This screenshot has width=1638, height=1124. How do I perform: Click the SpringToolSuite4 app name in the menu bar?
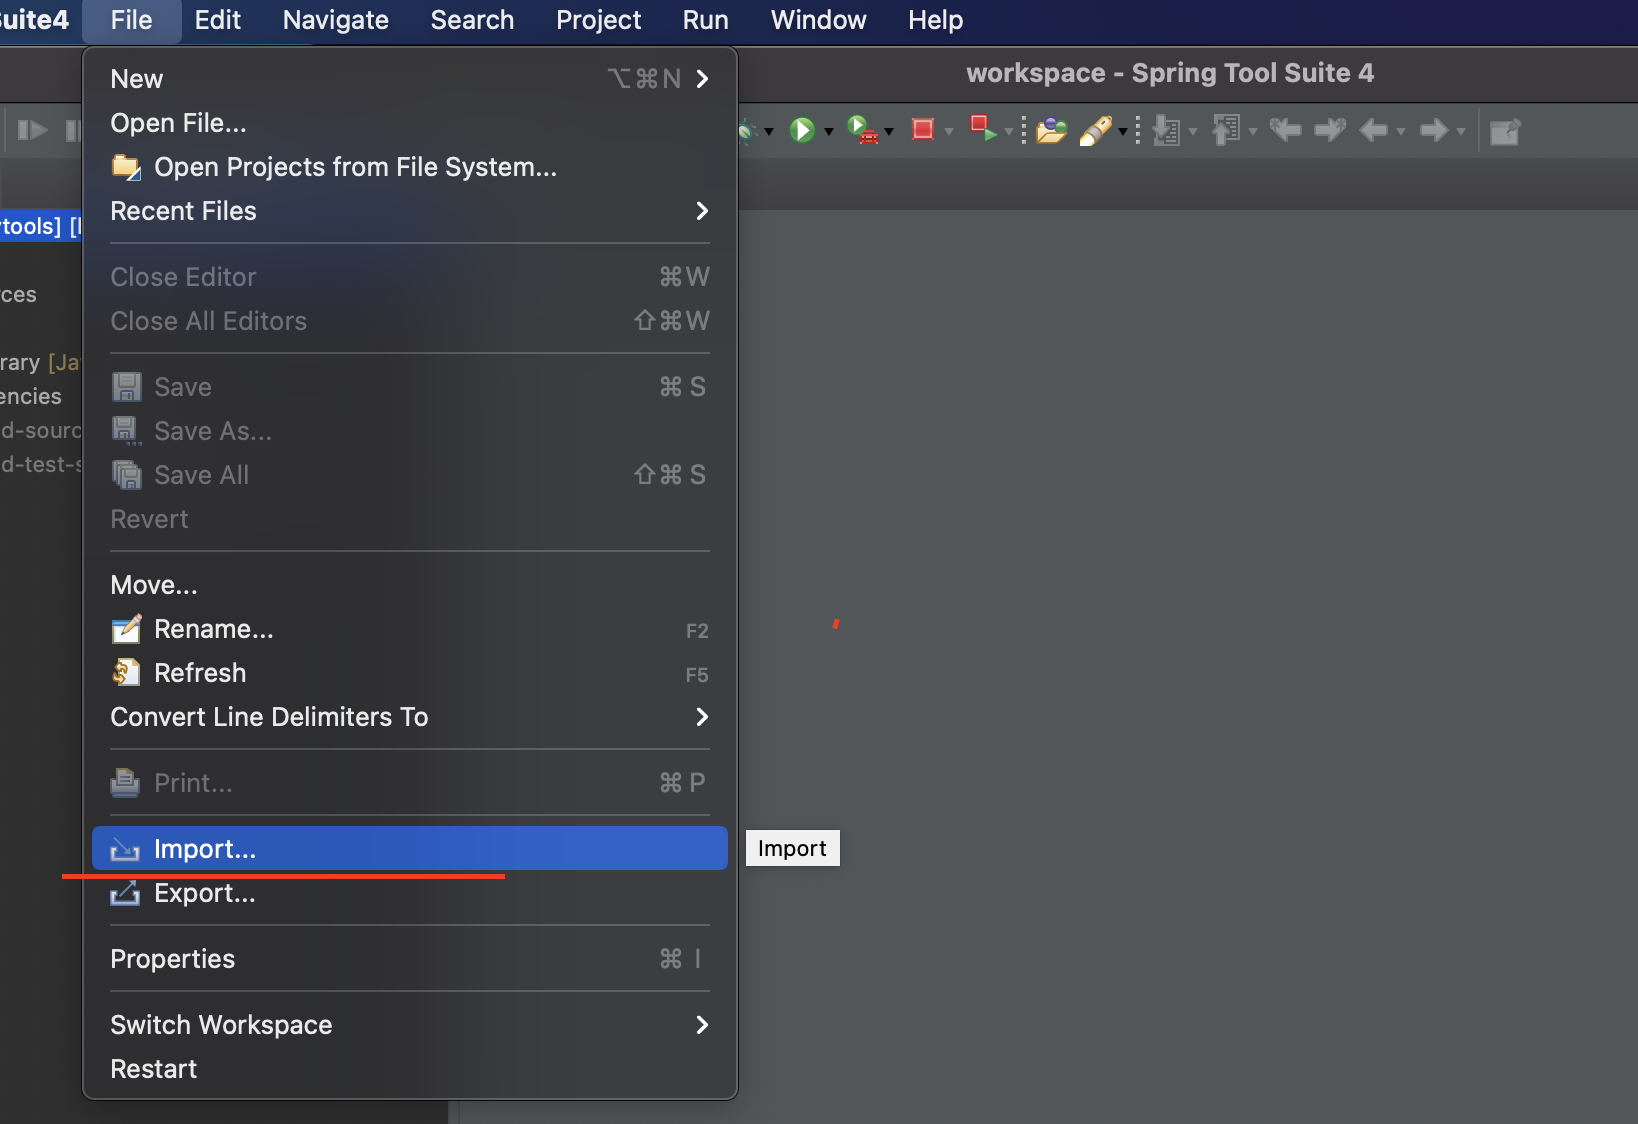(x=34, y=20)
